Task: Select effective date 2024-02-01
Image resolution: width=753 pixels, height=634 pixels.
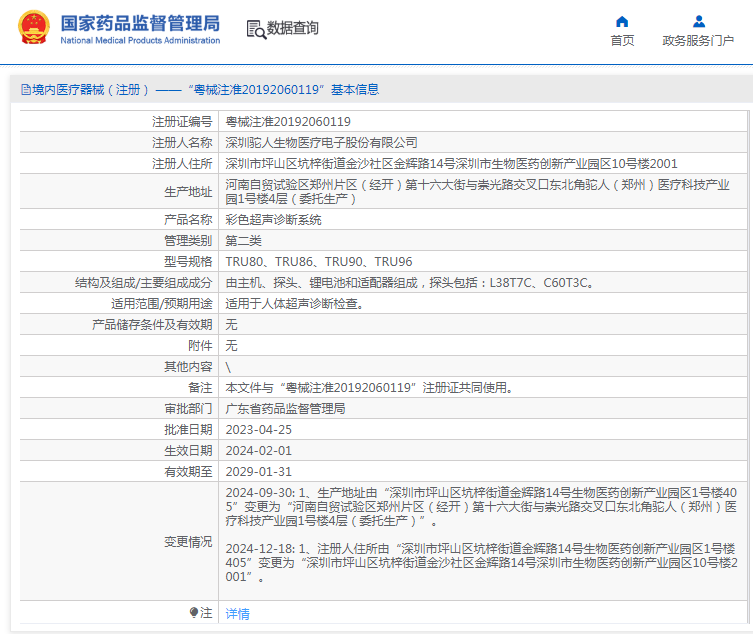Action: [259, 451]
